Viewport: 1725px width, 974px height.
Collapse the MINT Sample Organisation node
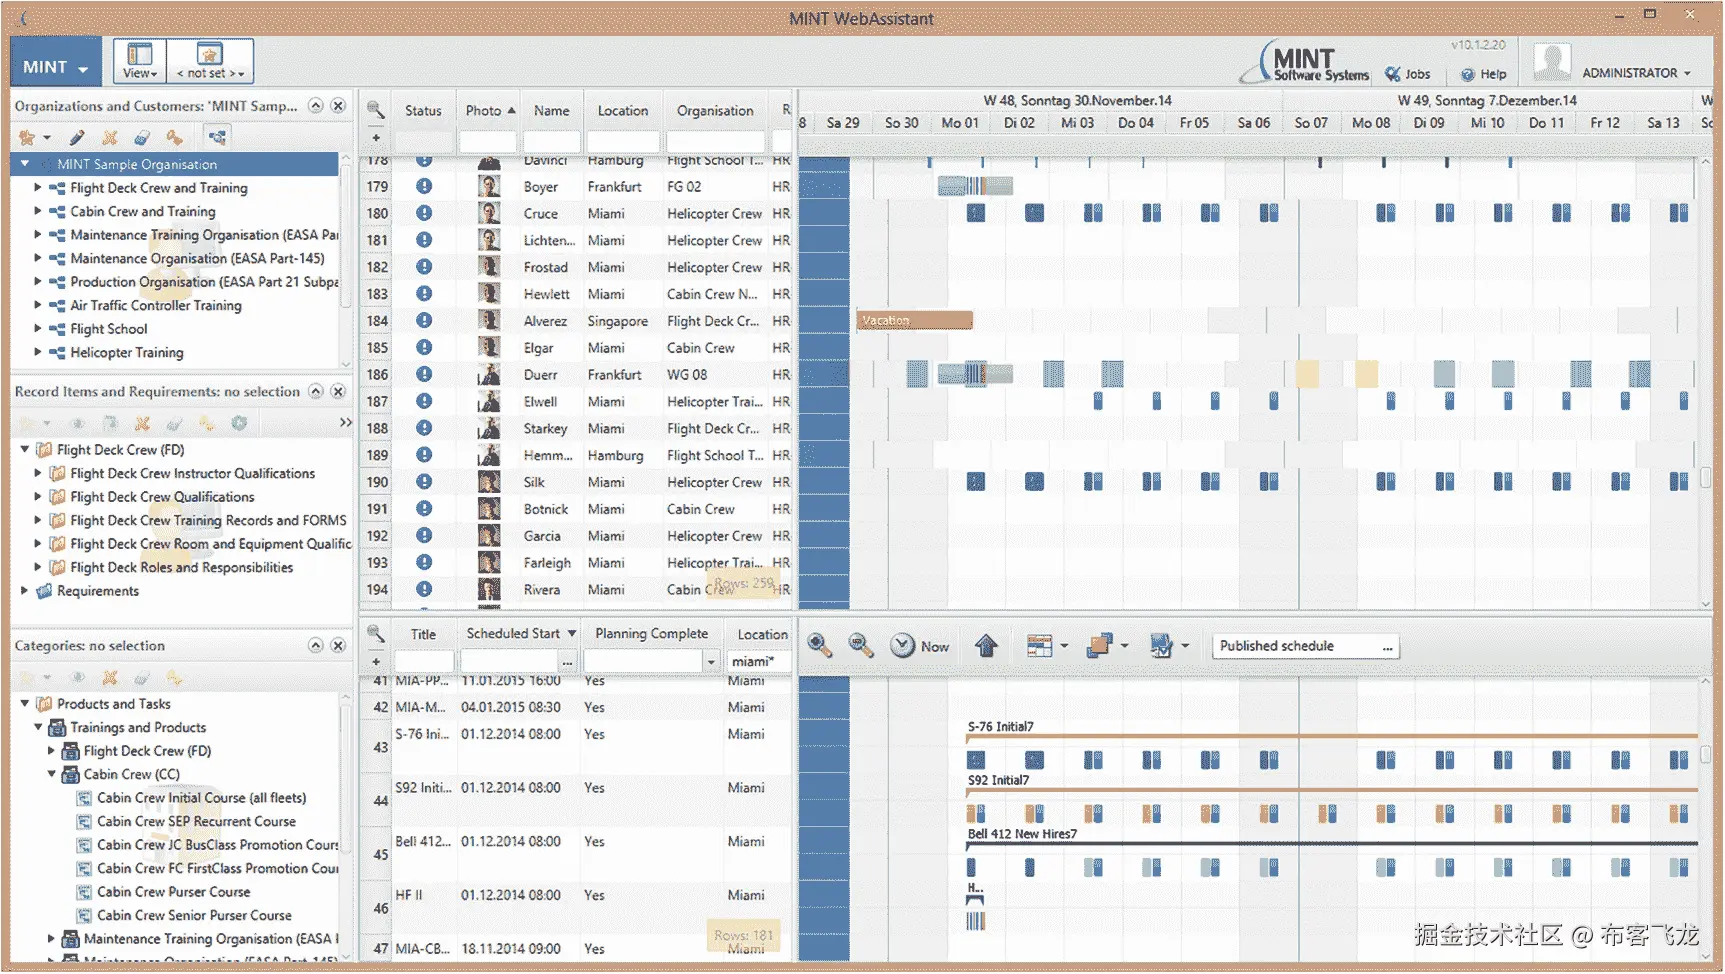tap(25, 164)
